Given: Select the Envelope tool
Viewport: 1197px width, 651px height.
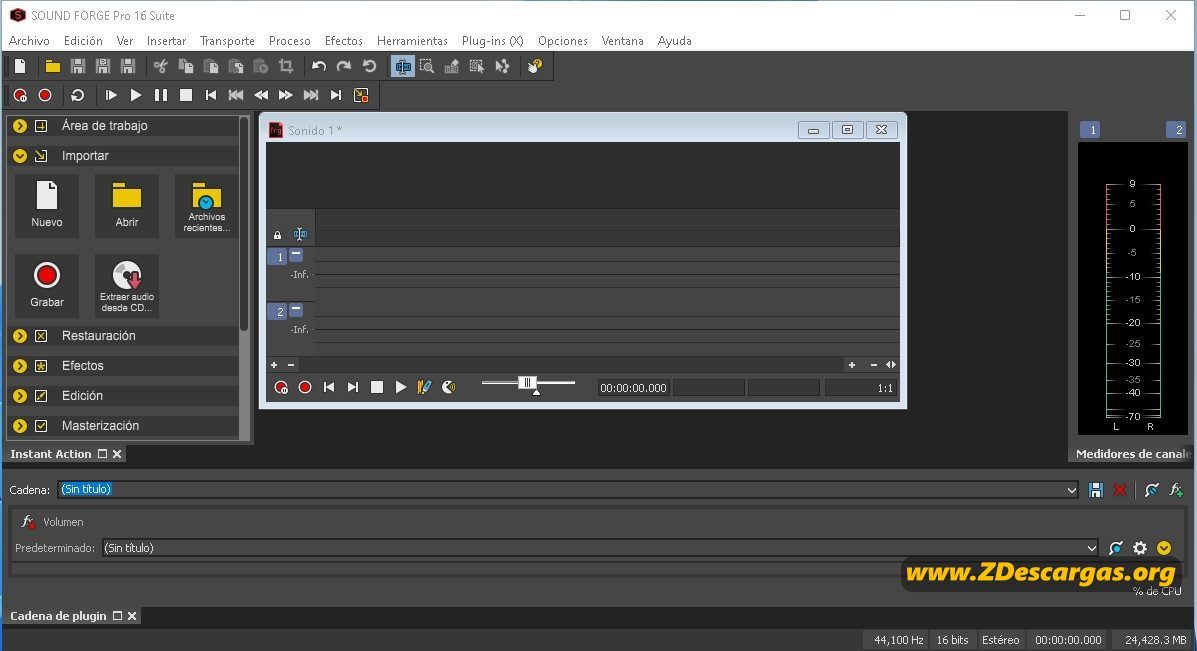Looking at the screenshot, I should (502, 66).
